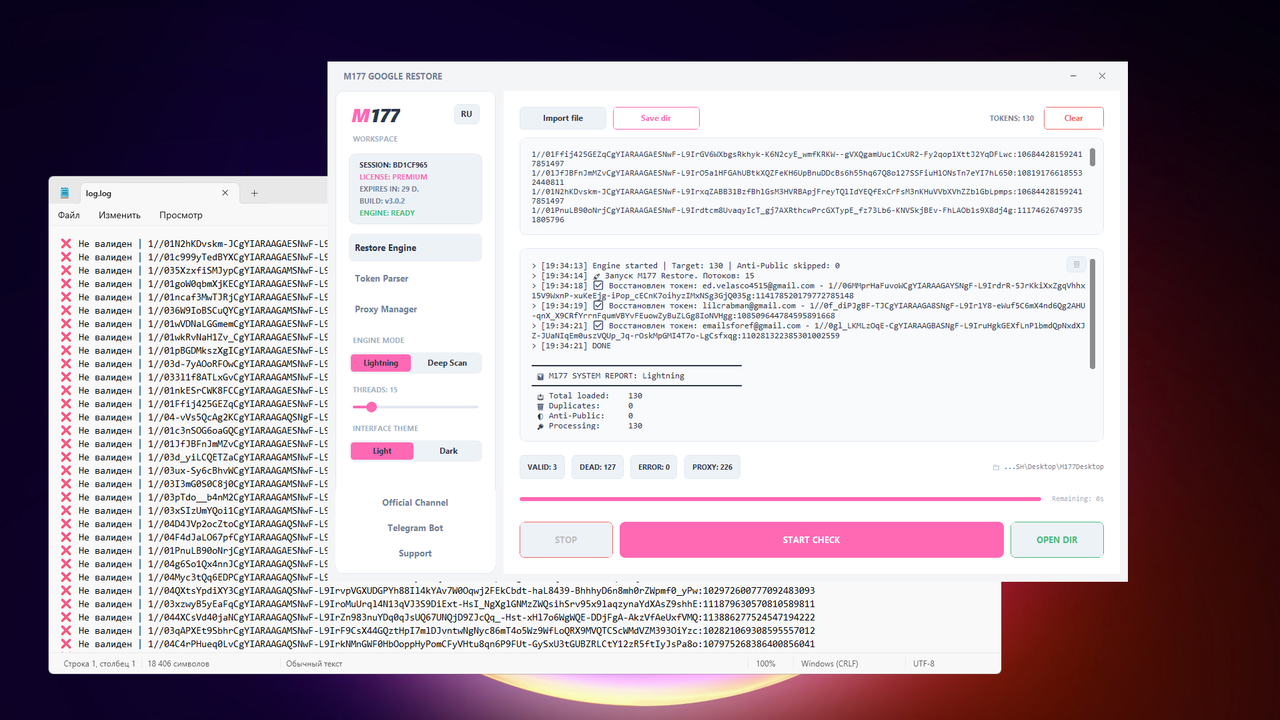Click the icon next to Total loaded
1280x720 pixels.
pyautogui.click(x=540, y=396)
